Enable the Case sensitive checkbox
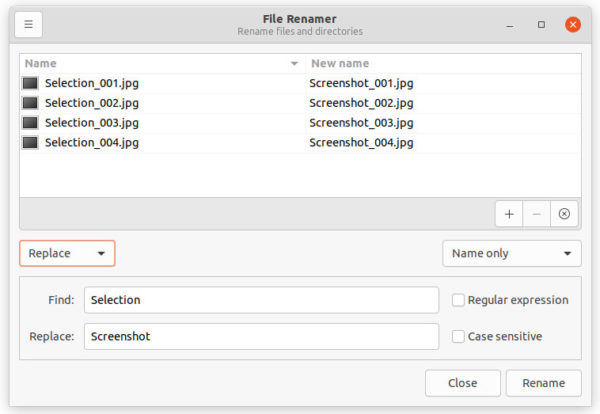This screenshot has width=600, height=414. pos(458,337)
